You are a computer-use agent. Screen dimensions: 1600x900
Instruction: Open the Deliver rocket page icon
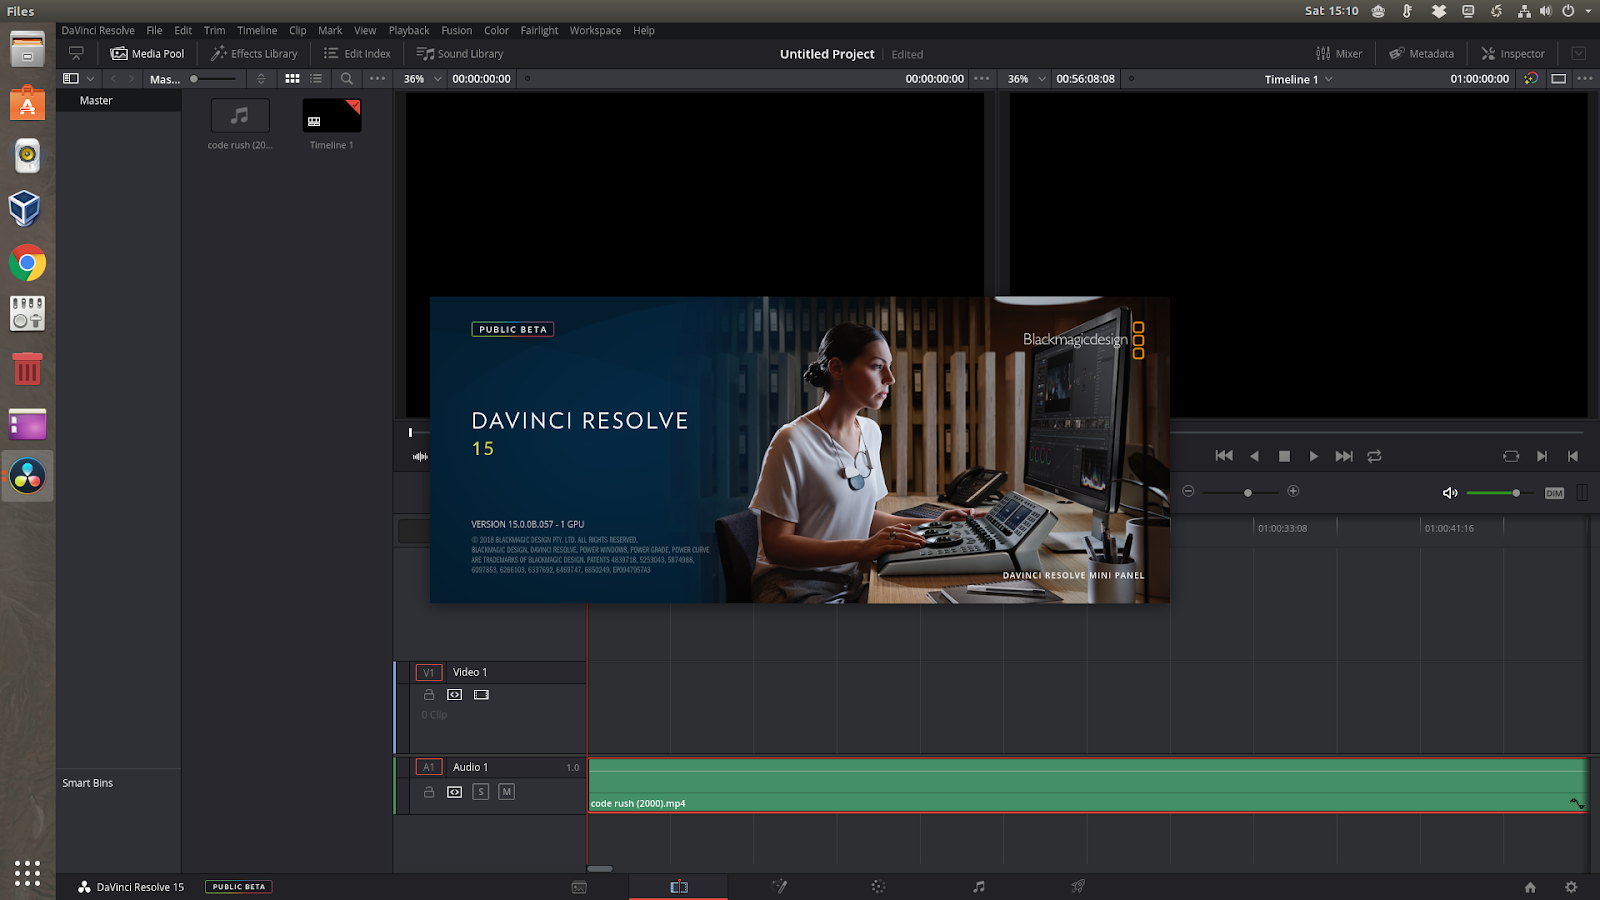point(1078,887)
